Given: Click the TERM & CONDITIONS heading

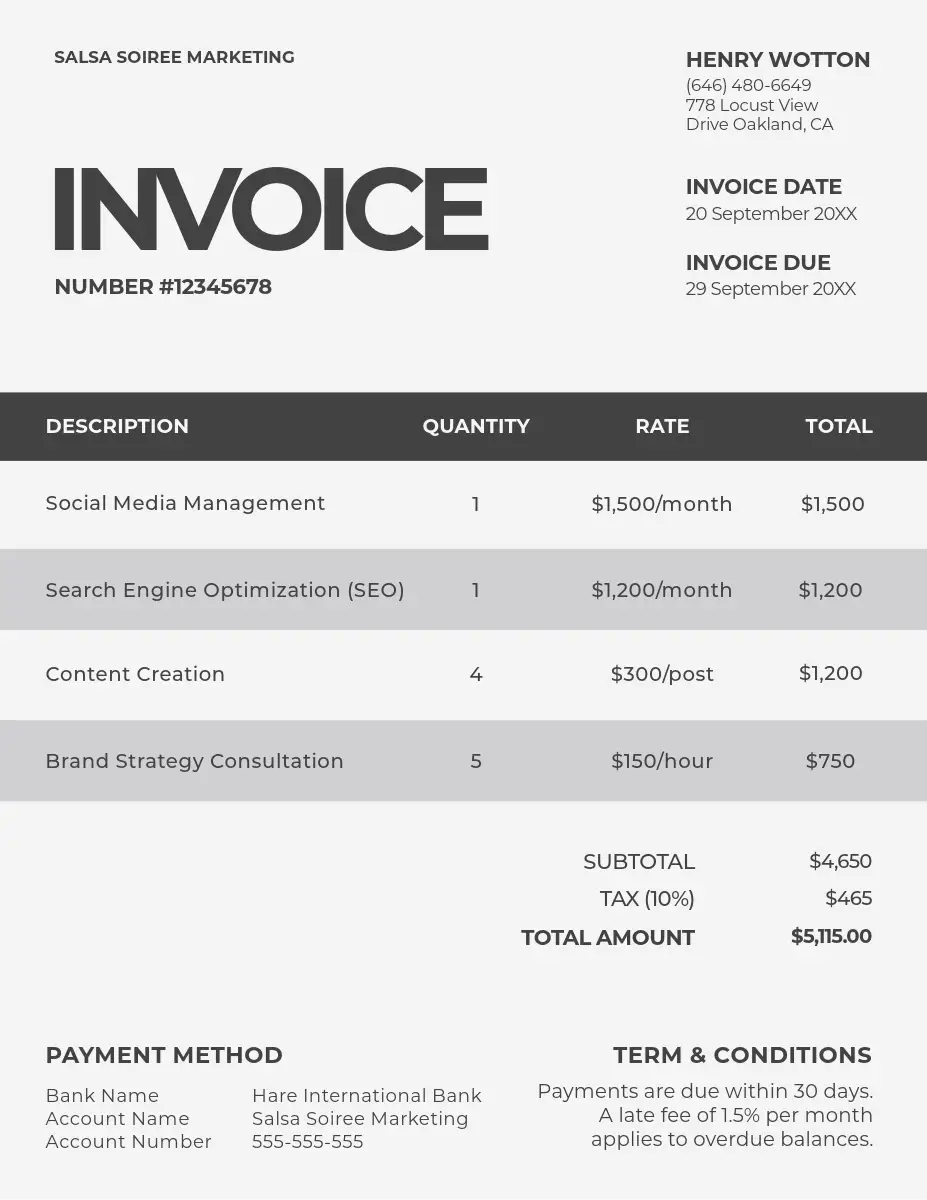Looking at the screenshot, I should (742, 1056).
